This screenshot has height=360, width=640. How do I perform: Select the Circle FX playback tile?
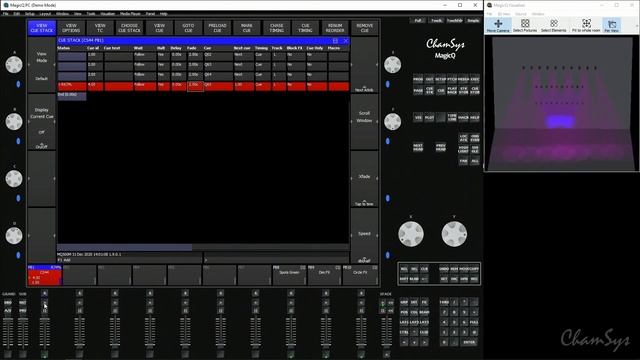(x=360, y=275)
